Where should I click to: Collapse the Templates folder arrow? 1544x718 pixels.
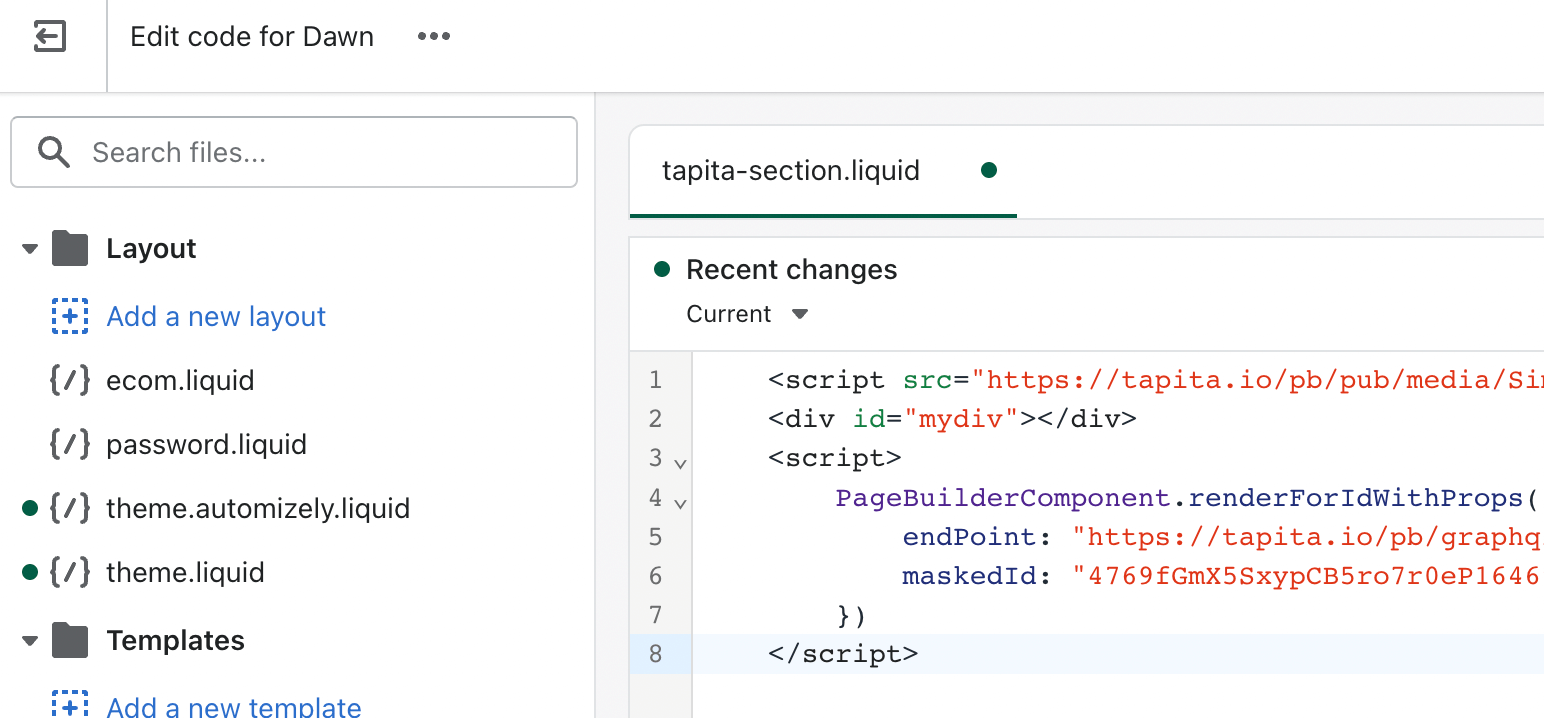coord(30,641)
